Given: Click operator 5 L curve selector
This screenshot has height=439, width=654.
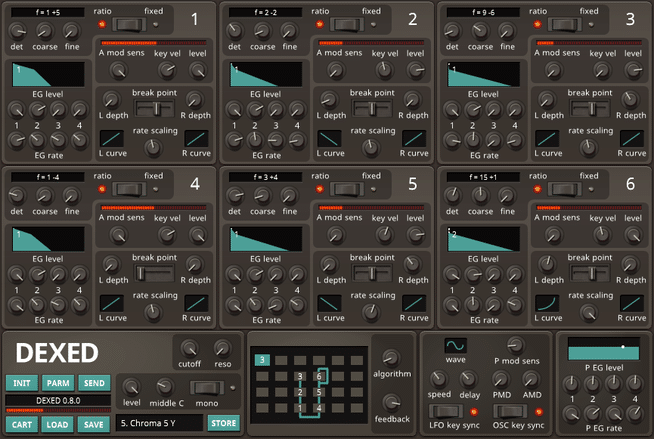Looking at the screenshot, I should tap(330, 304).
